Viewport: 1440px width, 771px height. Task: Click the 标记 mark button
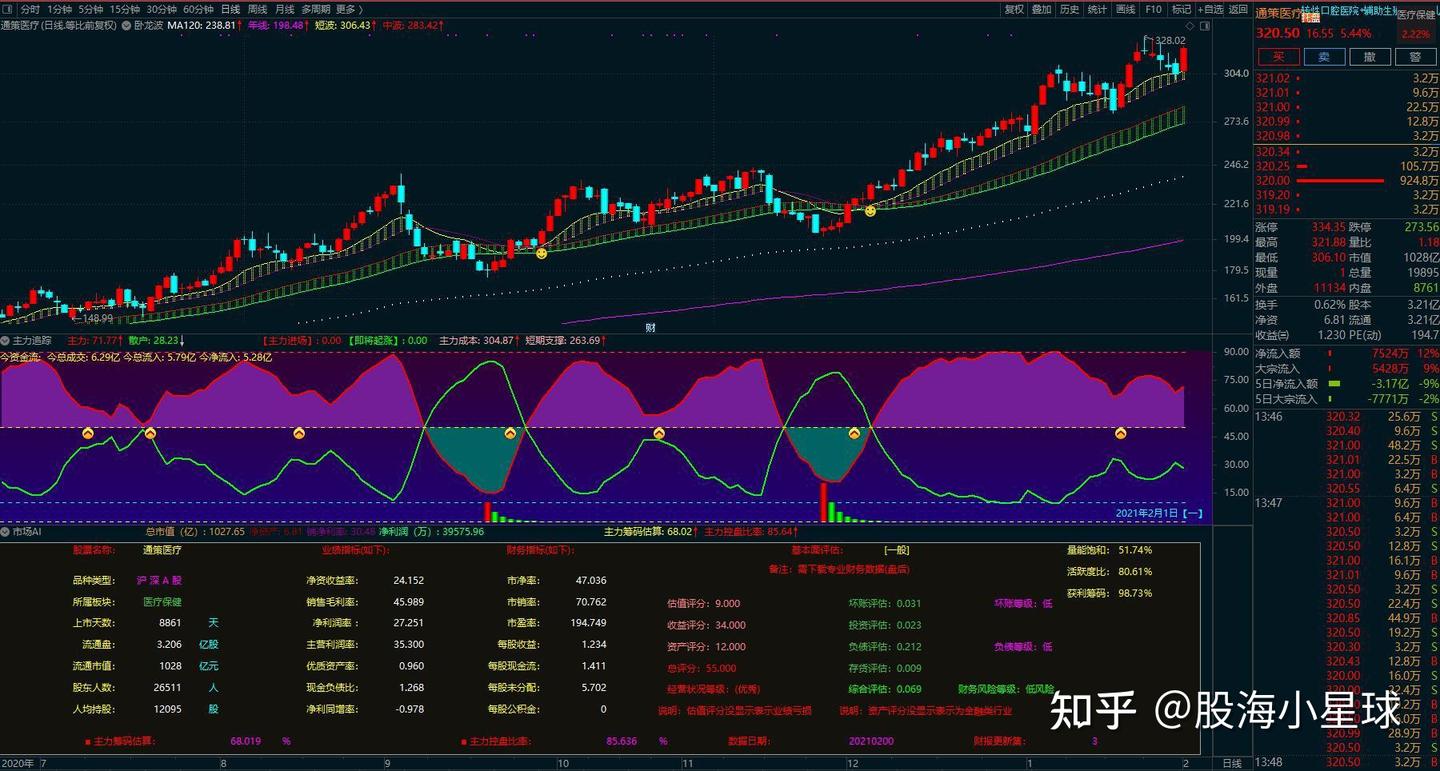tap(1181, 9)
